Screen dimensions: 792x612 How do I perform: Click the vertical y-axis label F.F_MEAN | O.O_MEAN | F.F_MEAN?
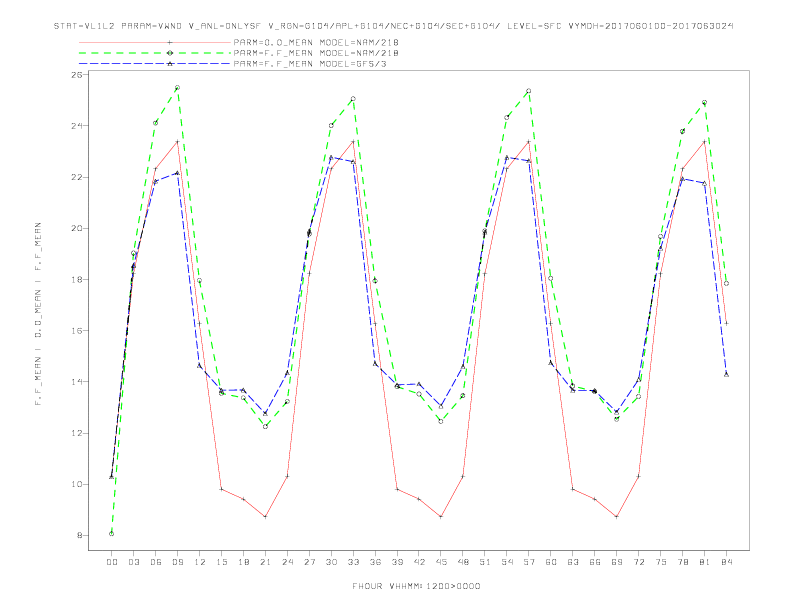click(38, 314)
